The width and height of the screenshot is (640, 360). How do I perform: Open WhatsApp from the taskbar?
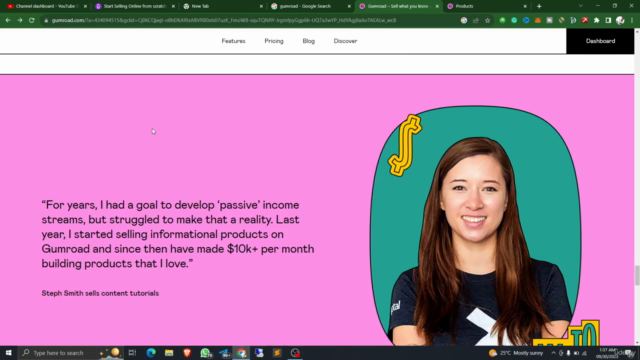pos(205,353)
